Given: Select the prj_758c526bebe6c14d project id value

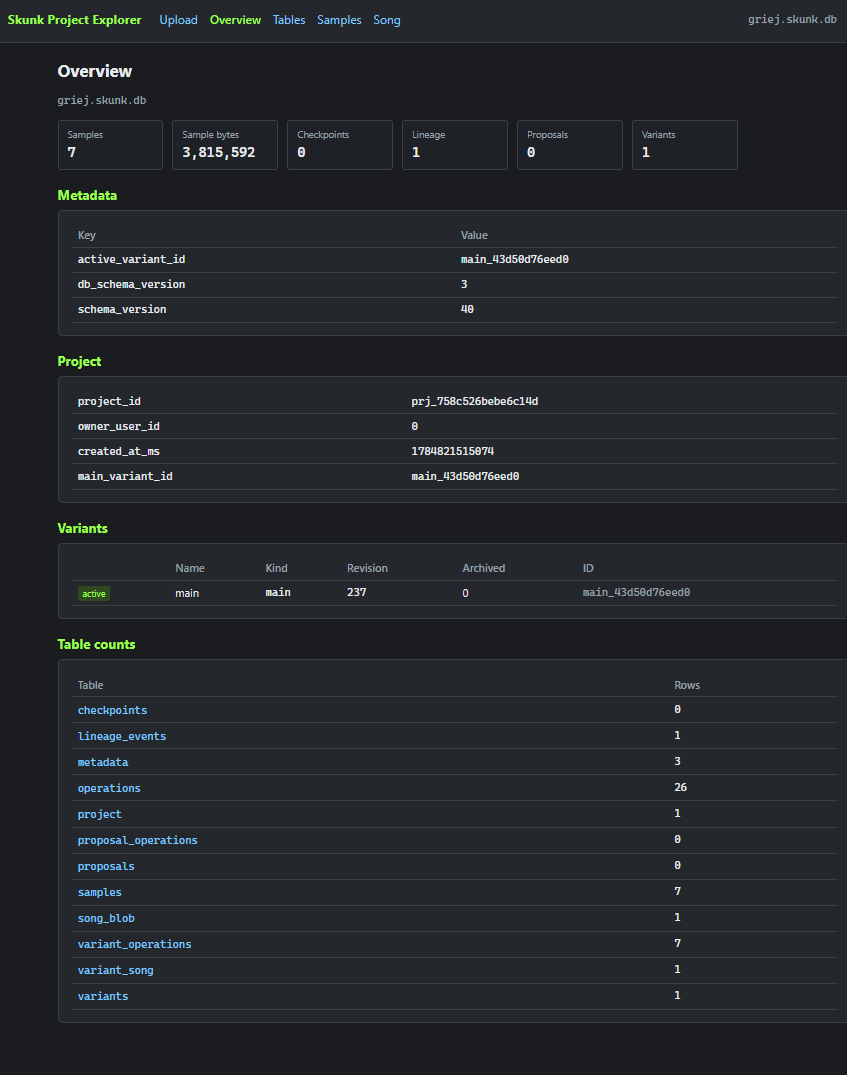Looking at the screenshot, I should click(475, 401).
